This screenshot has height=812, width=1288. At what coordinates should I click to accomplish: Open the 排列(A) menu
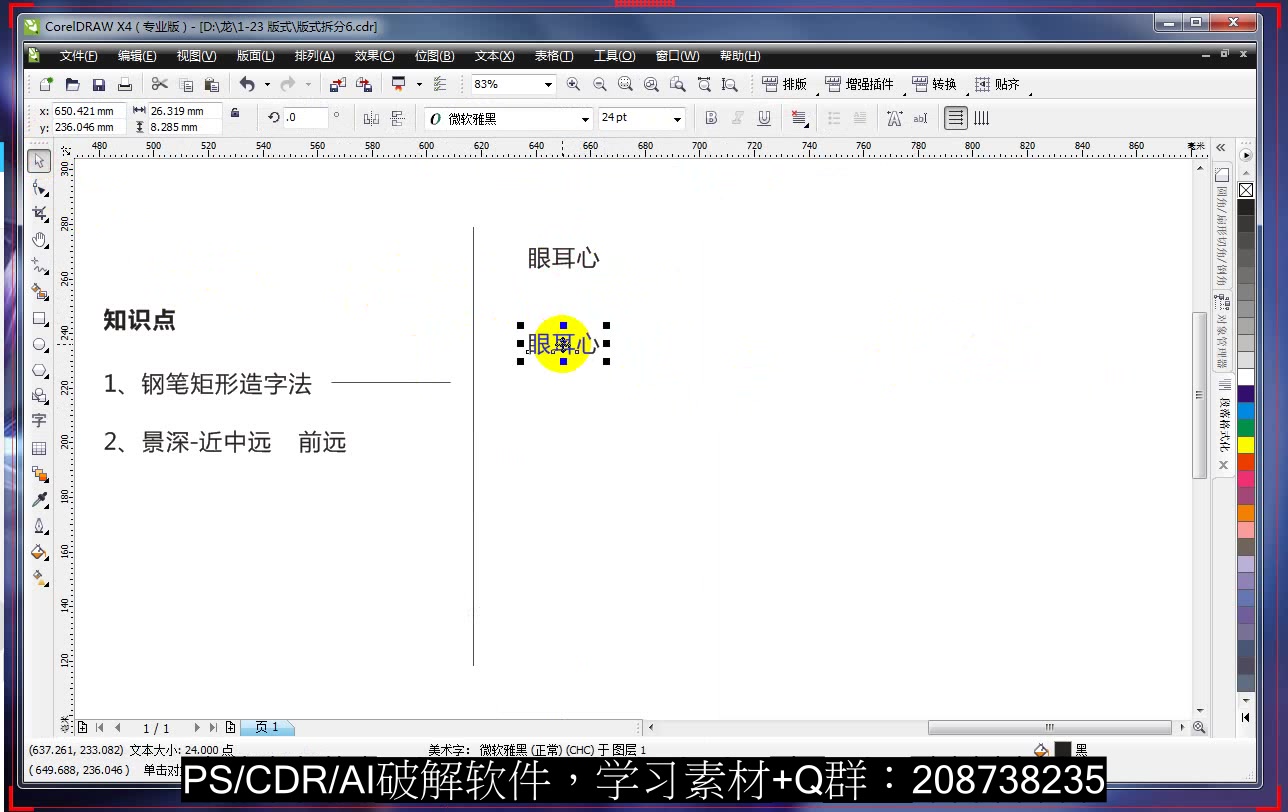(314, 56)
